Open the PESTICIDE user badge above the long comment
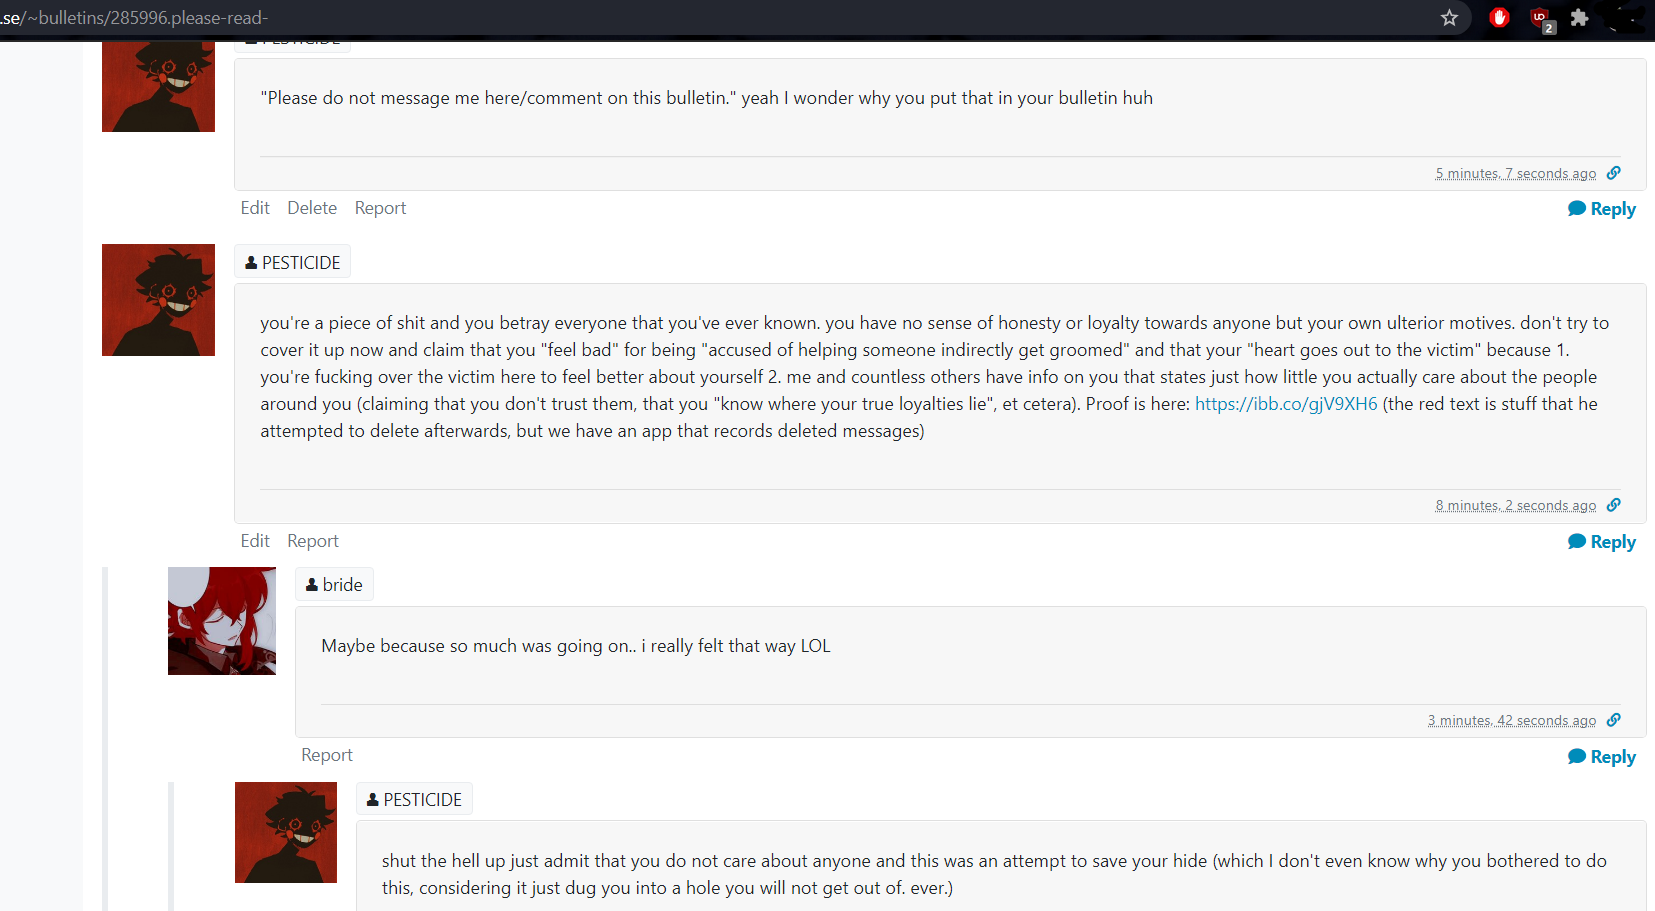Viewport: 1655px width, 911px height. (292, 262)
